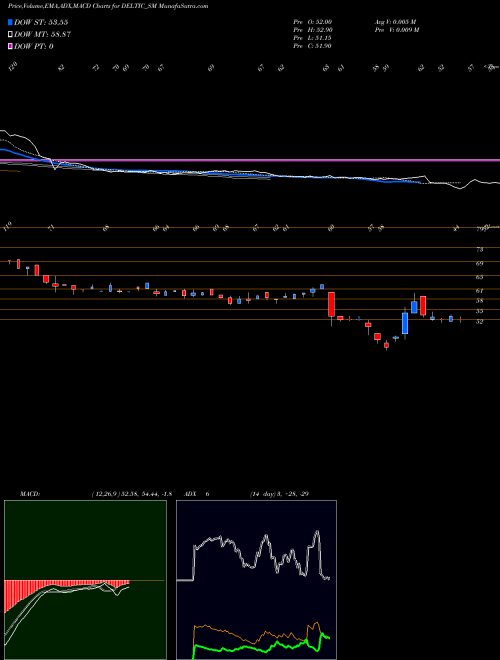The image size is (500, 660).
Task: Click the 55 price axis label
Action: point(479,311)
